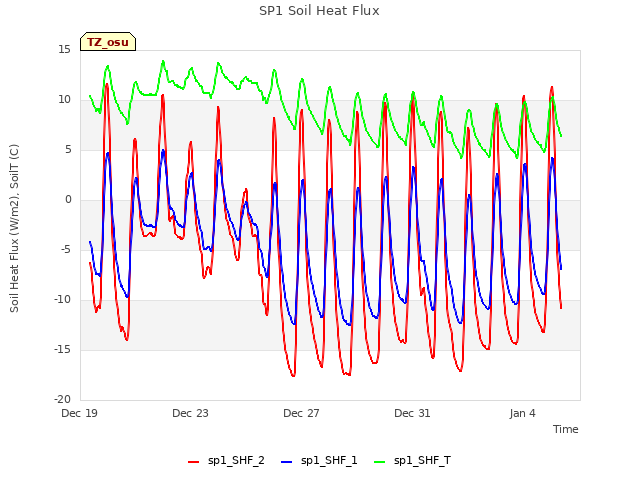Click the -15 y-axis tick label
640x480 pixels.
[63, 349]
